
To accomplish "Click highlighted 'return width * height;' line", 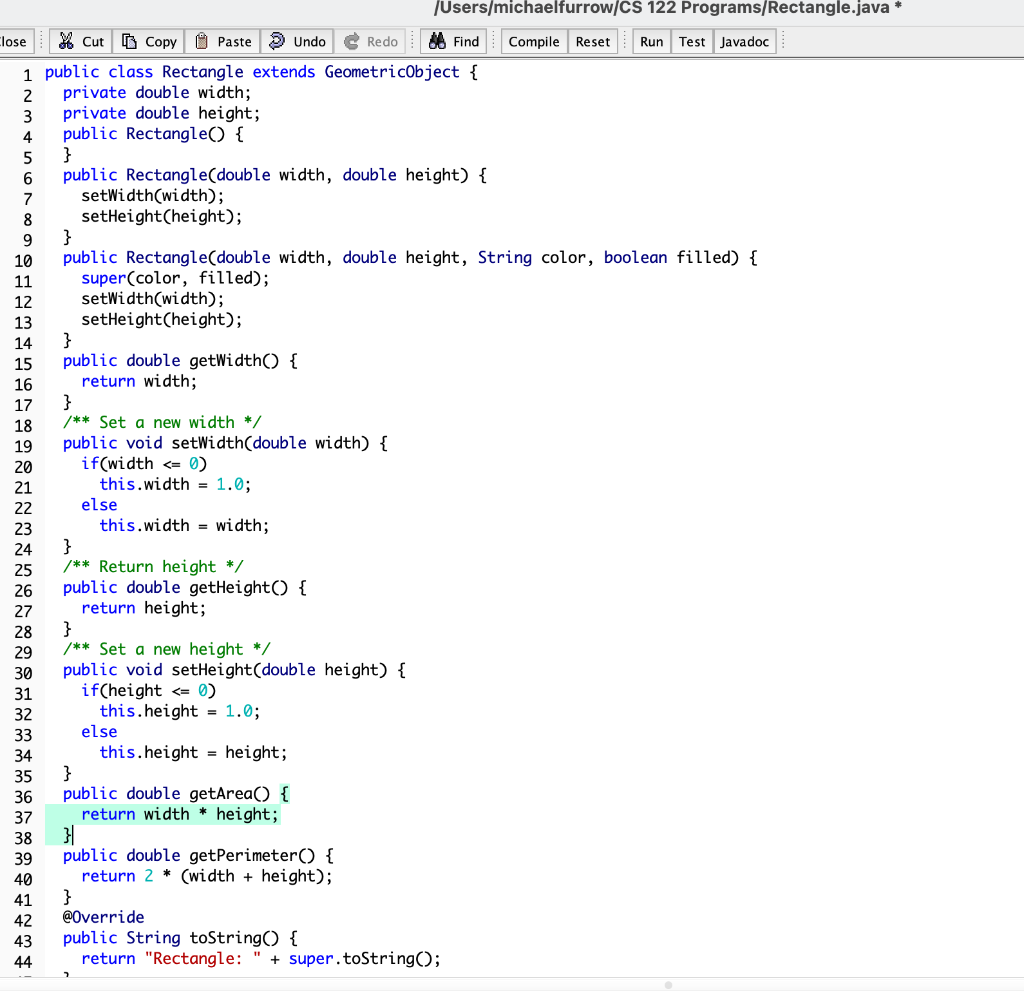I will pos(180,815).
